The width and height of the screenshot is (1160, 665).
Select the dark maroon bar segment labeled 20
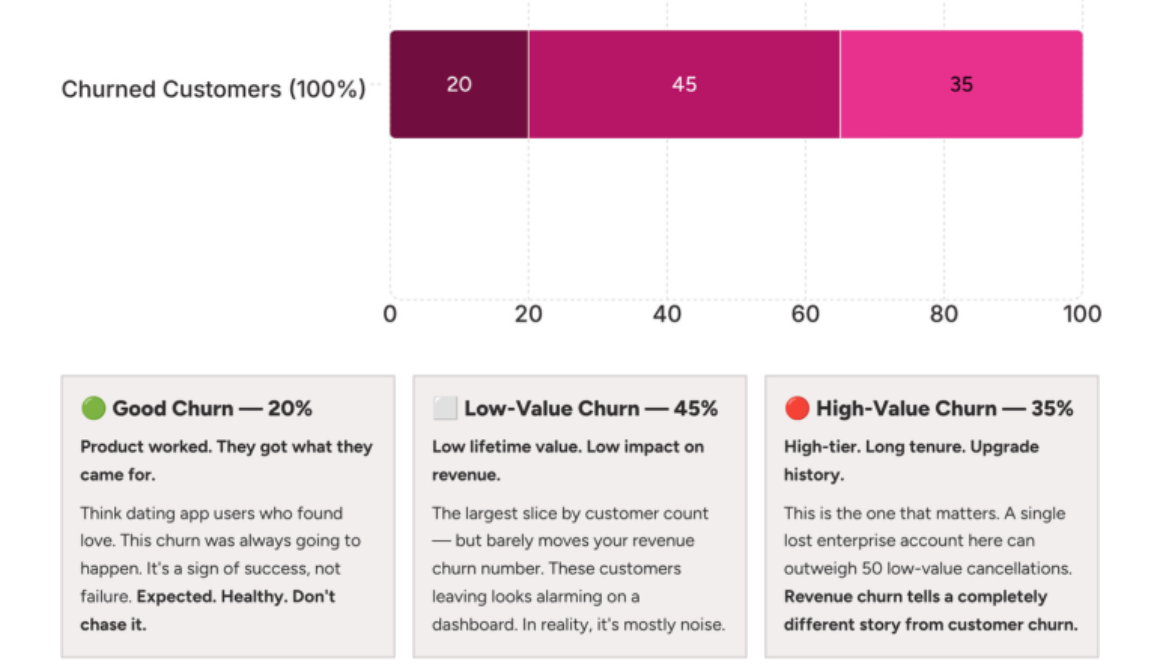pos(459,84)
